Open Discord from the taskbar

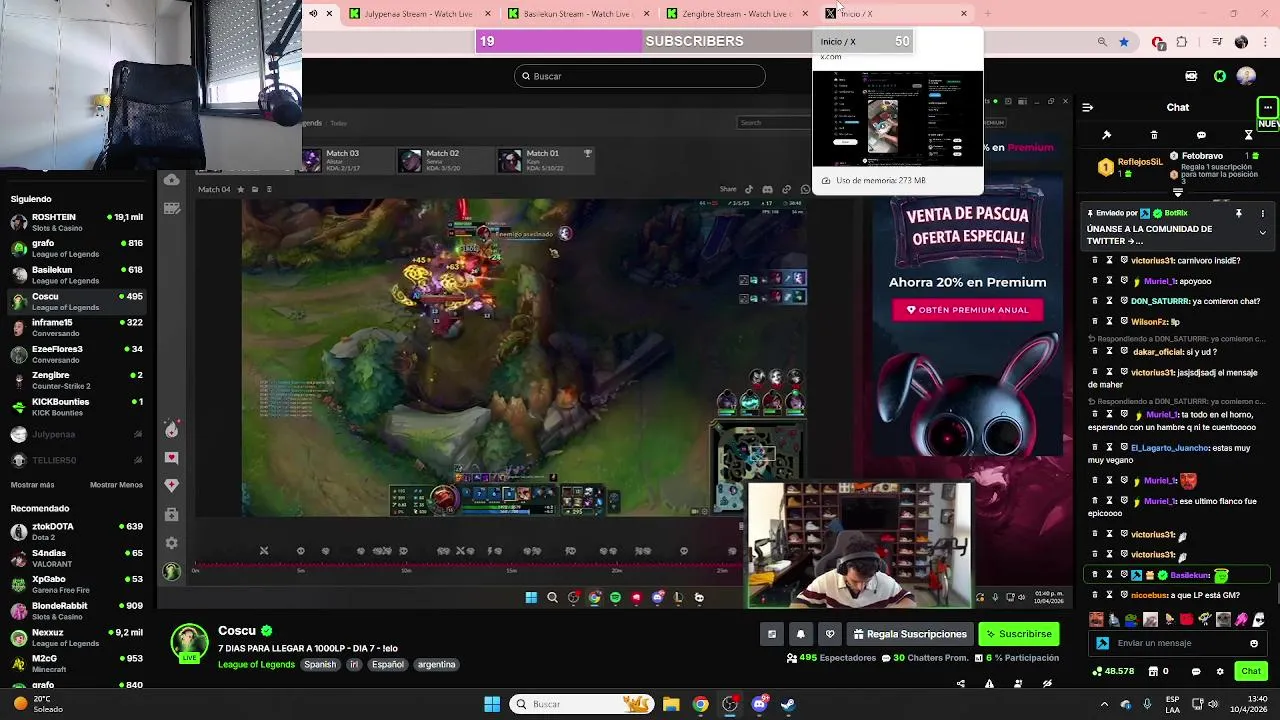(x=759, y=704)
